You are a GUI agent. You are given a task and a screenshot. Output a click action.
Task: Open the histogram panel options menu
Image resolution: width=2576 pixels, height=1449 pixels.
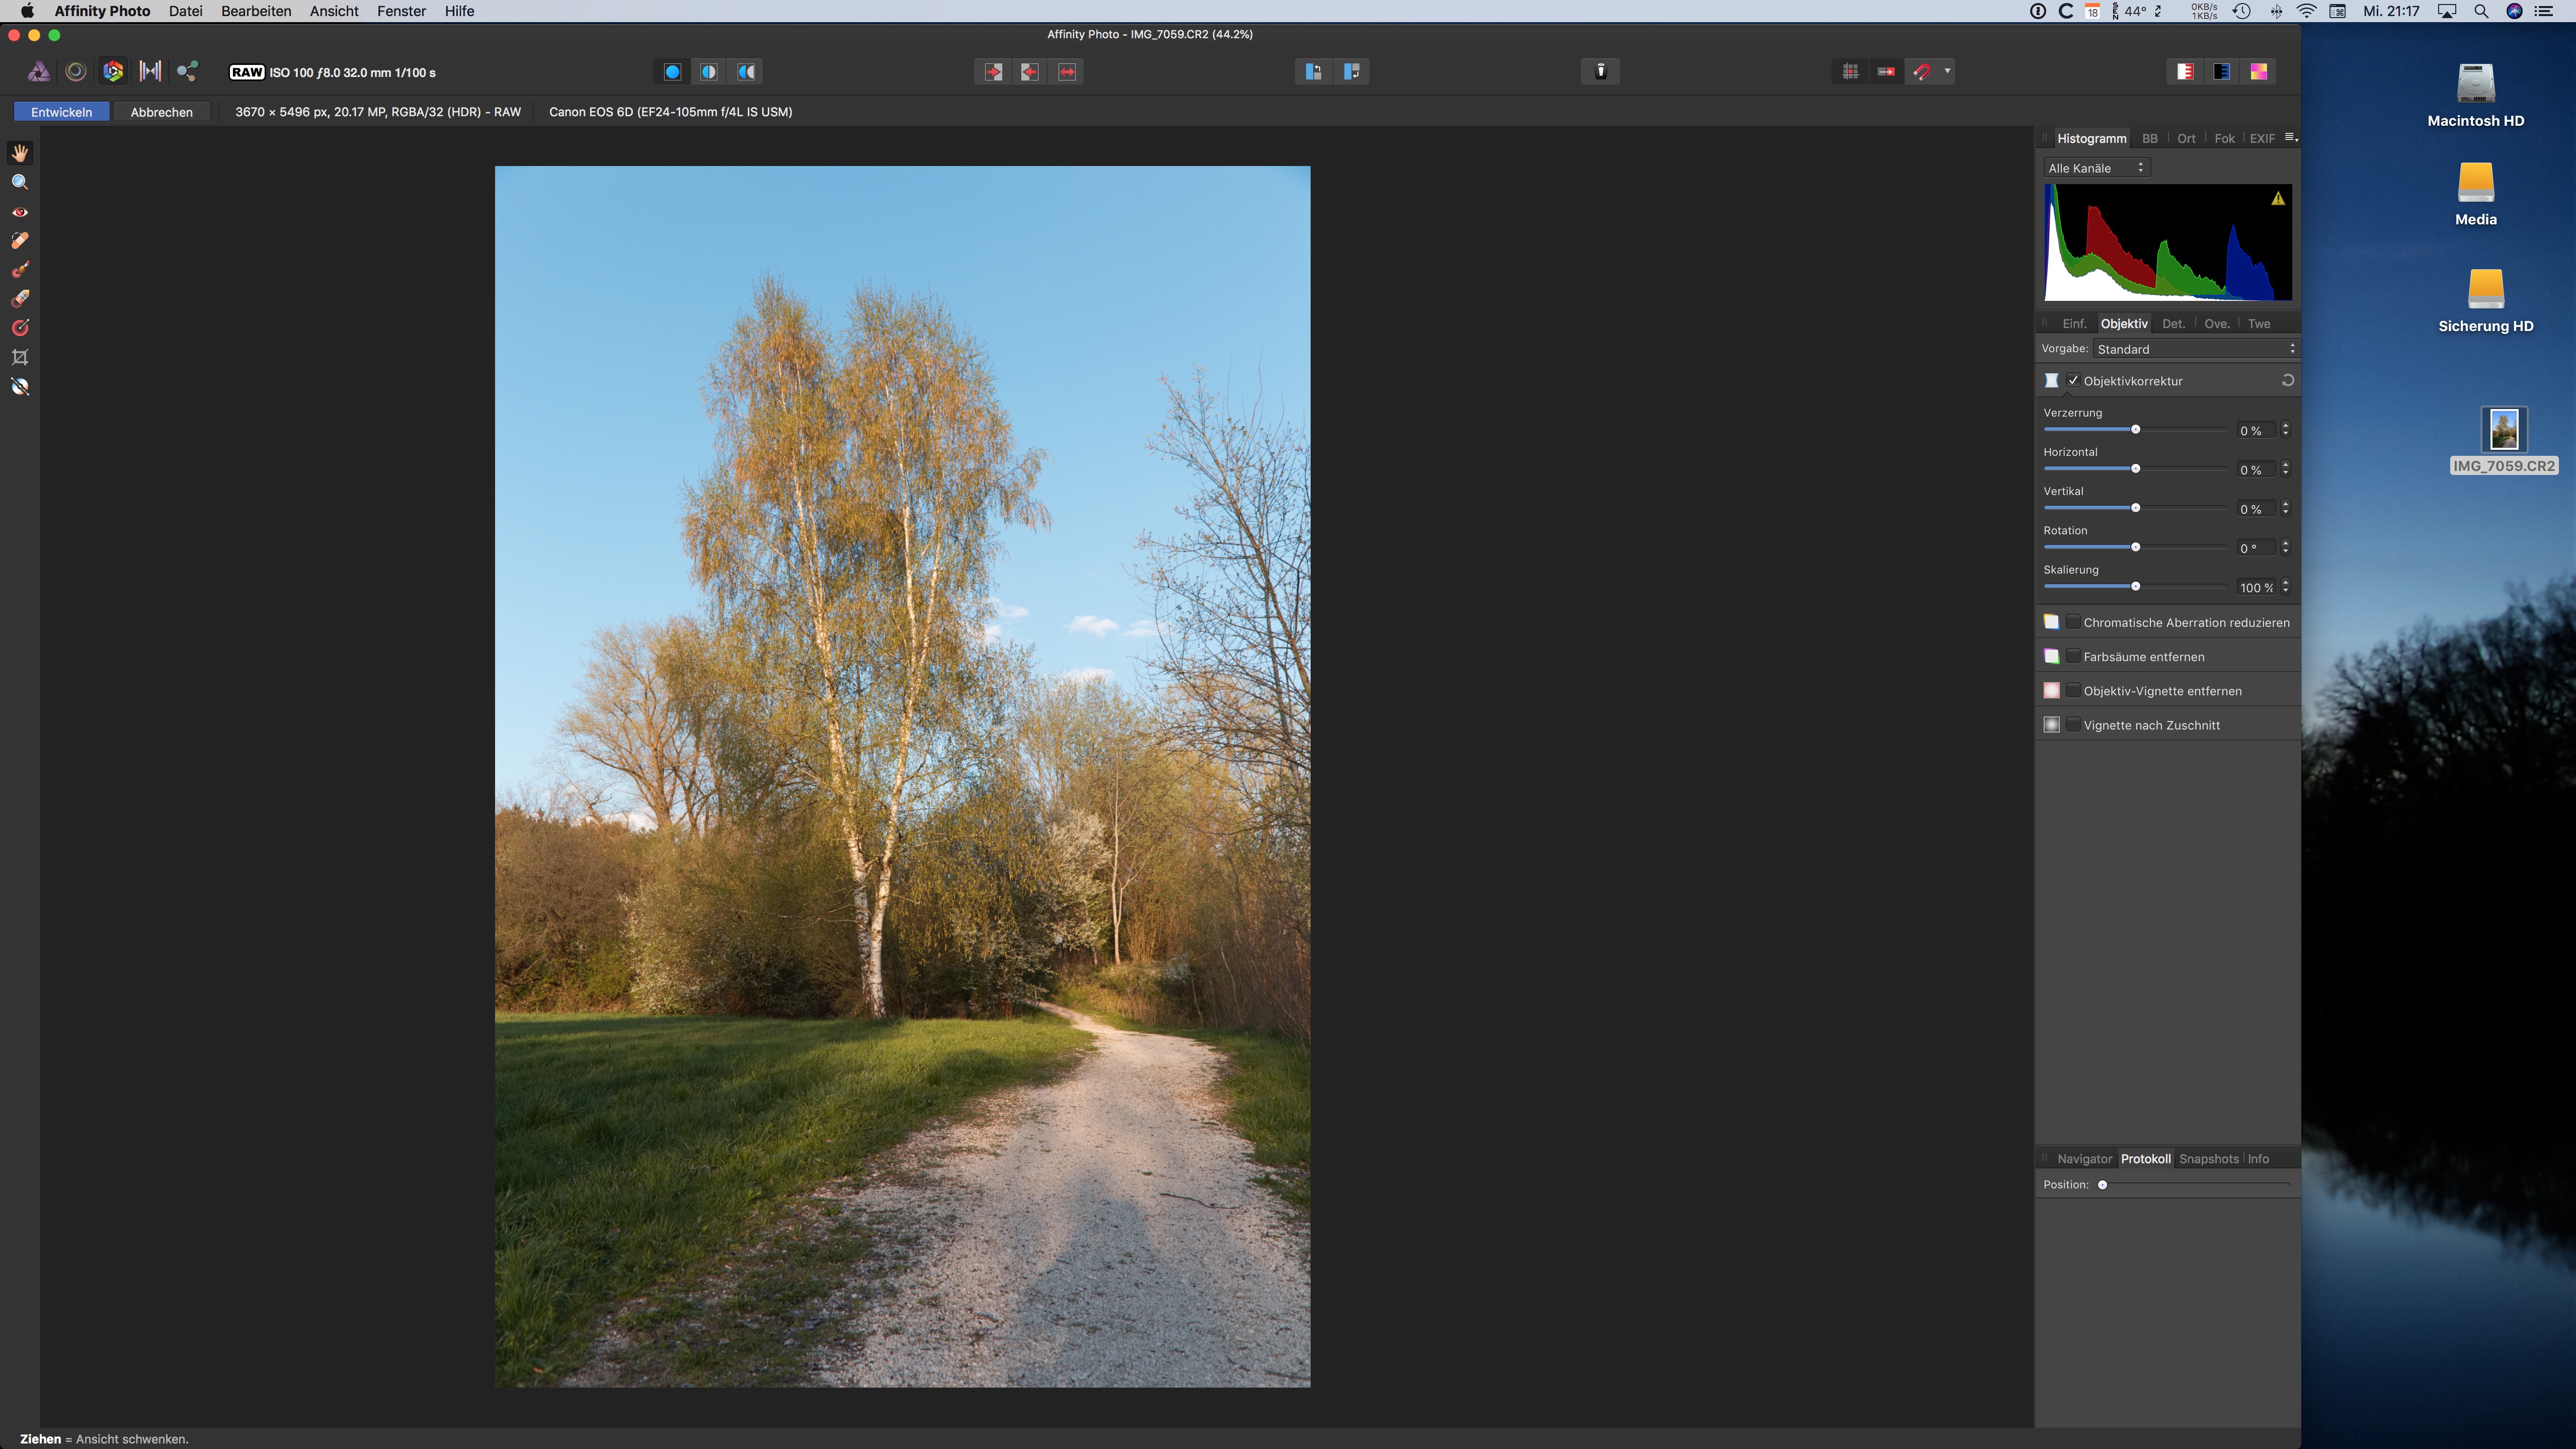(x=2291, y=137)
